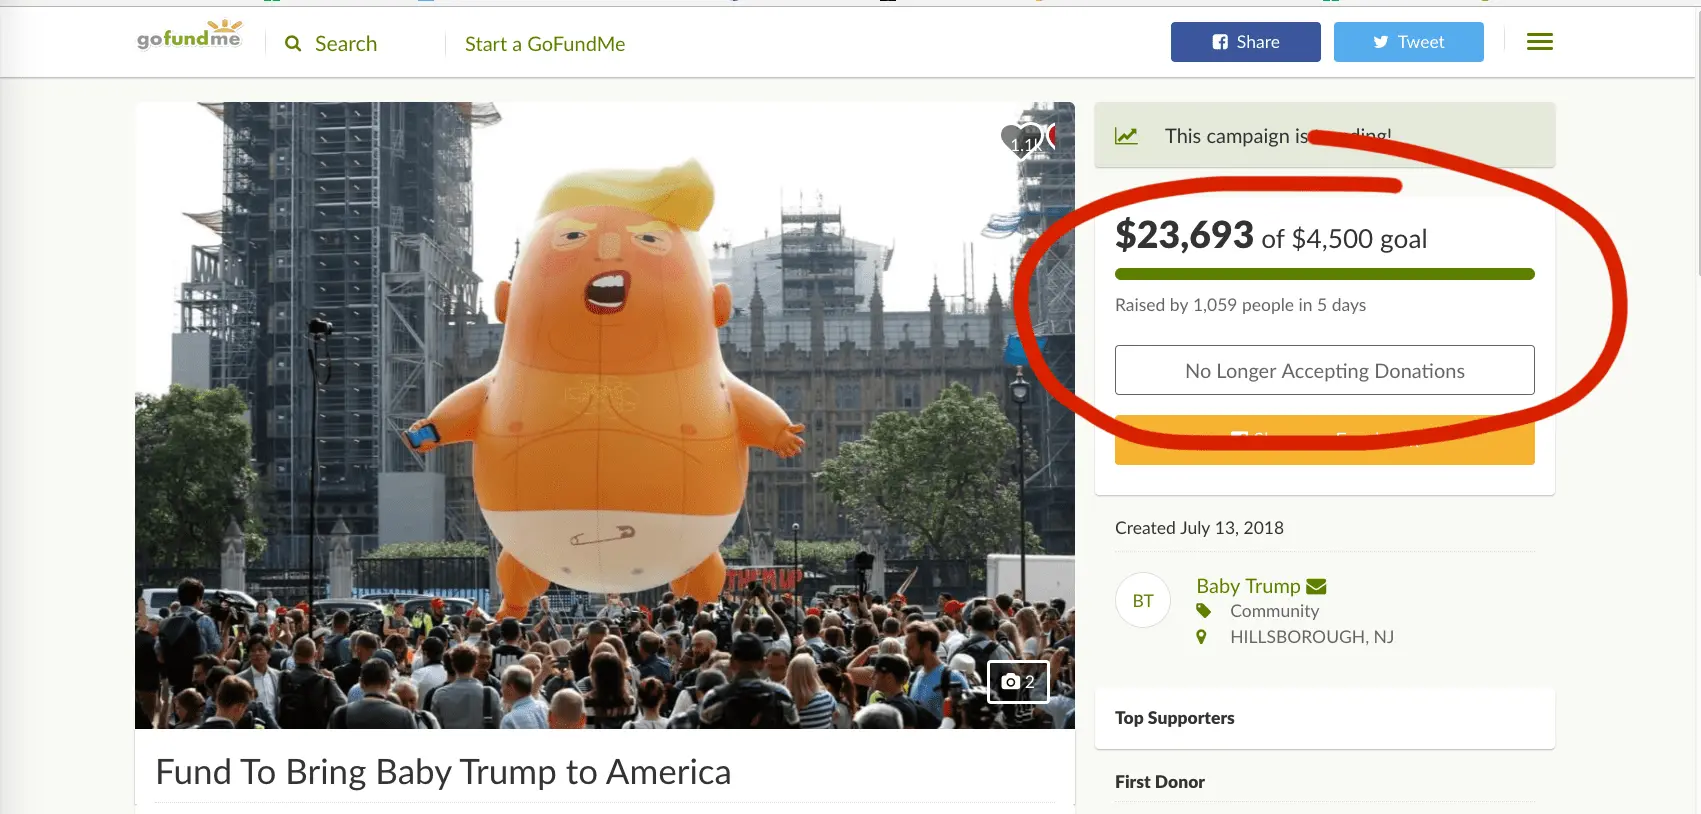Click the Community tag icon

click(1203, 611)
